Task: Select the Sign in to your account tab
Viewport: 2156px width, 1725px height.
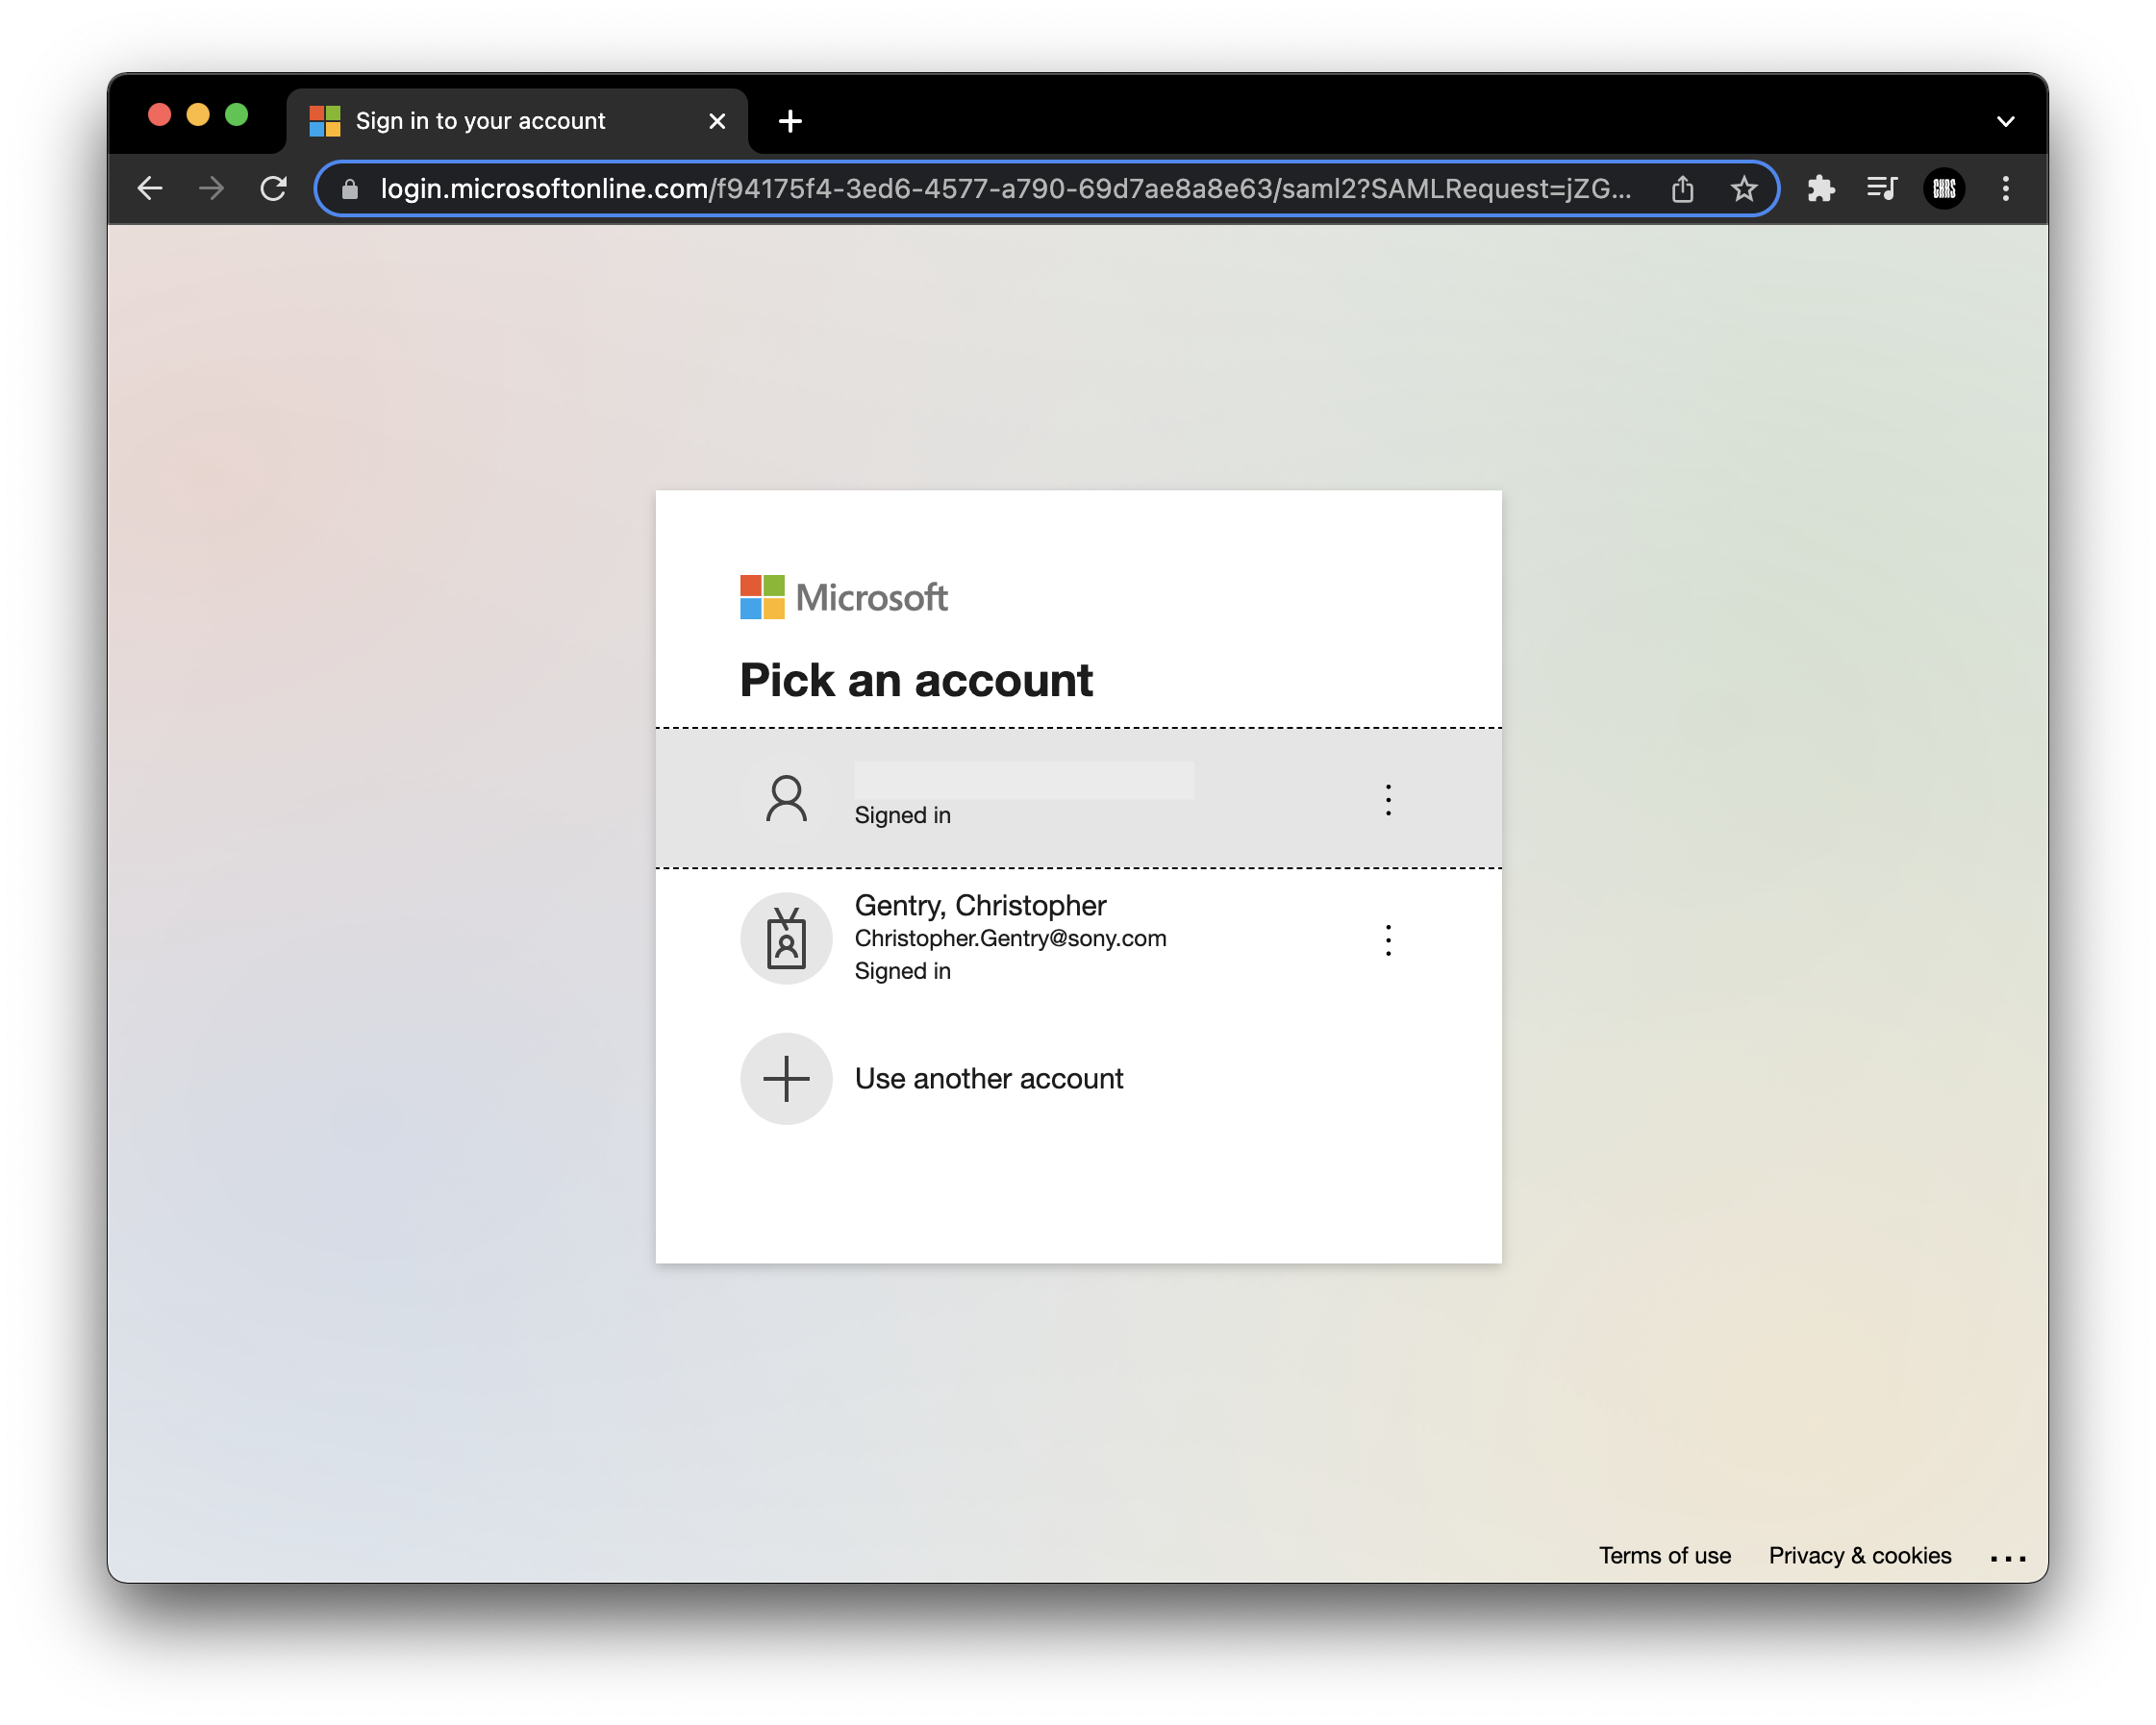Action: pos(517,121)
